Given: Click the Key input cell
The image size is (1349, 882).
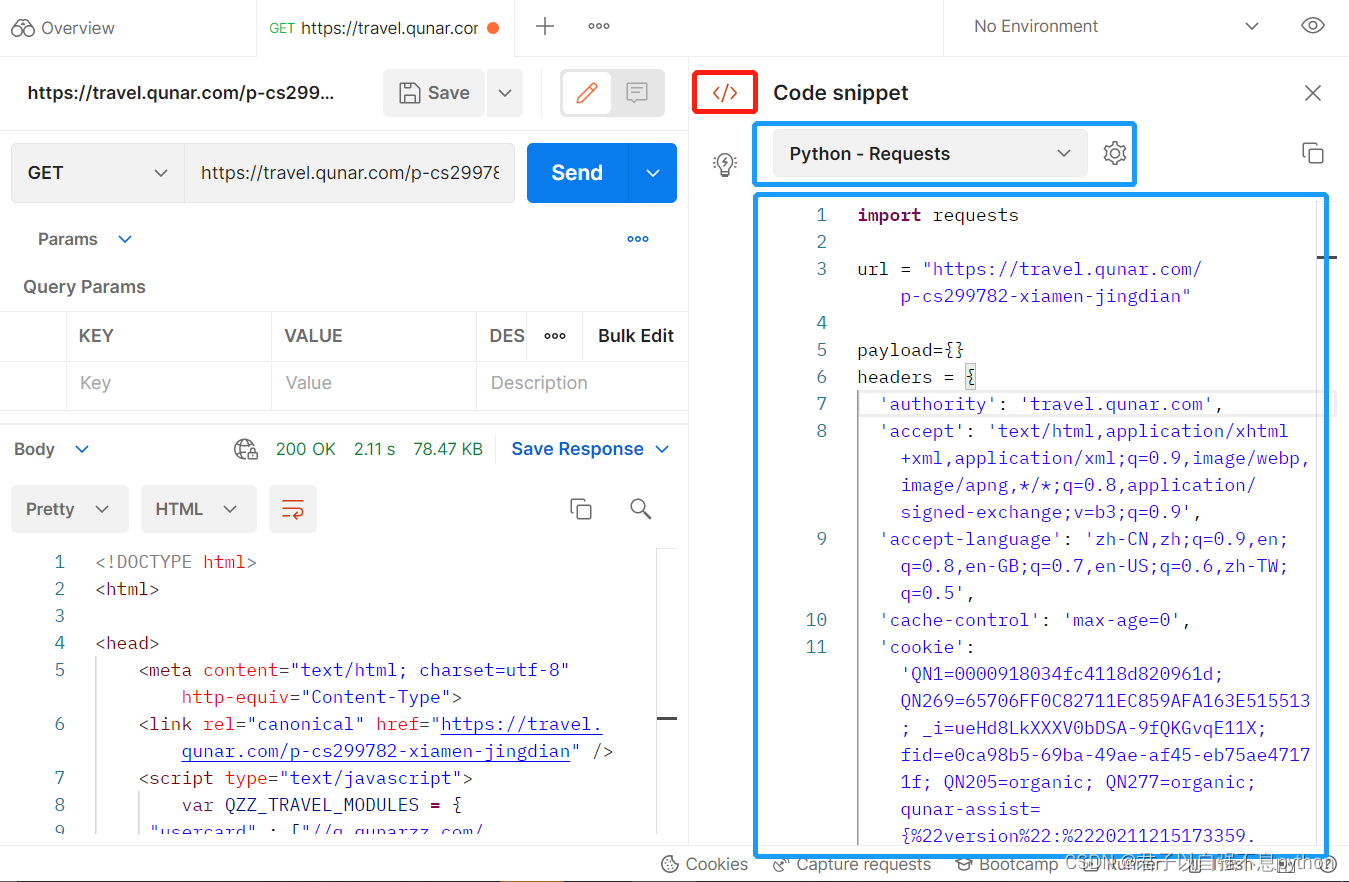Looking at the screenshot, I should (x=169, y=383).
